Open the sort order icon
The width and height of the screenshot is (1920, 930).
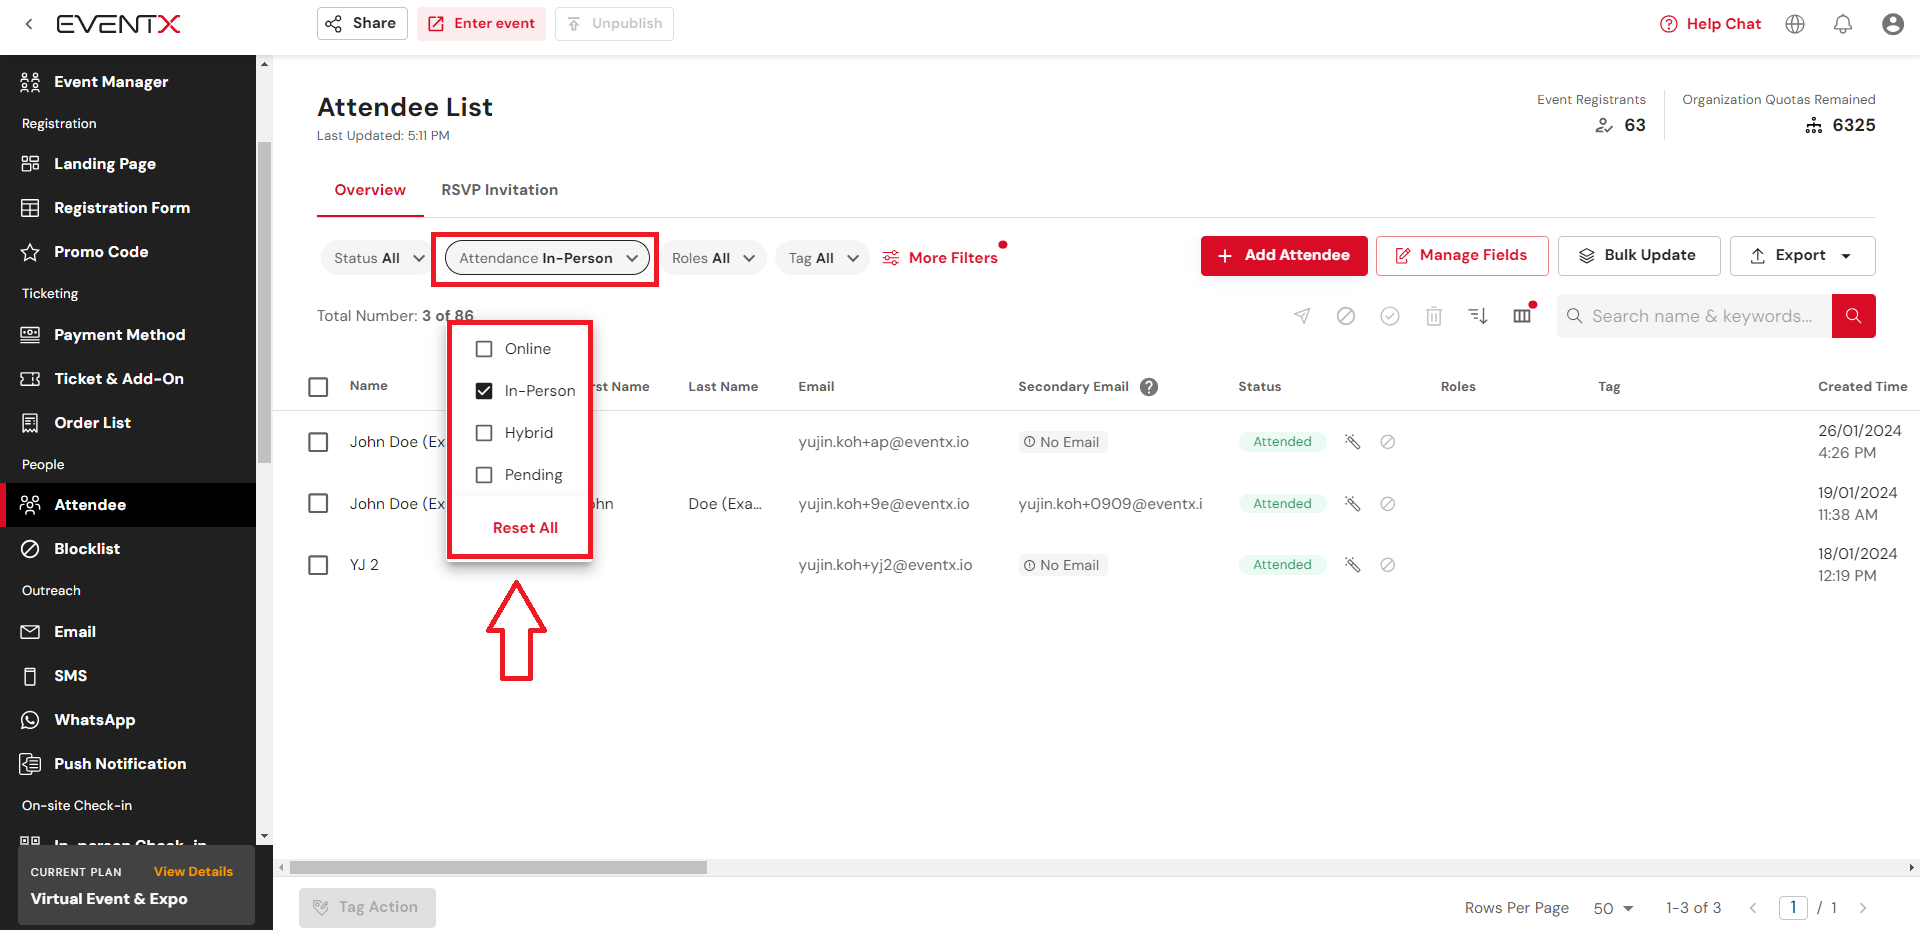1477,316
